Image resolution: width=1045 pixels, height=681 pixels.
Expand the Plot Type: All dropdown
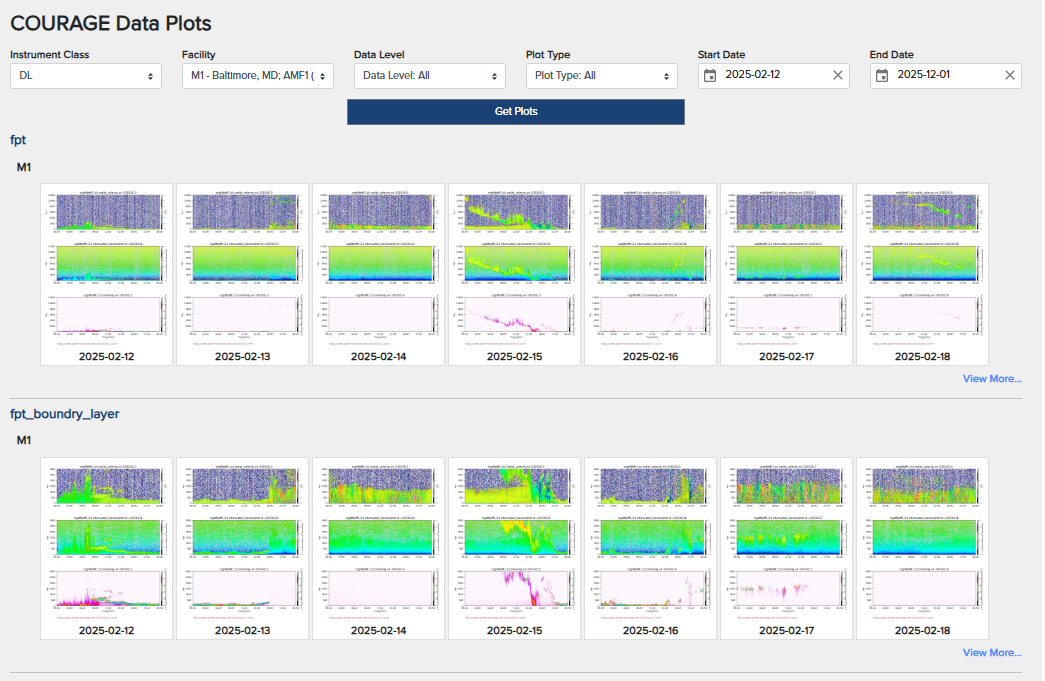[602, 76]
